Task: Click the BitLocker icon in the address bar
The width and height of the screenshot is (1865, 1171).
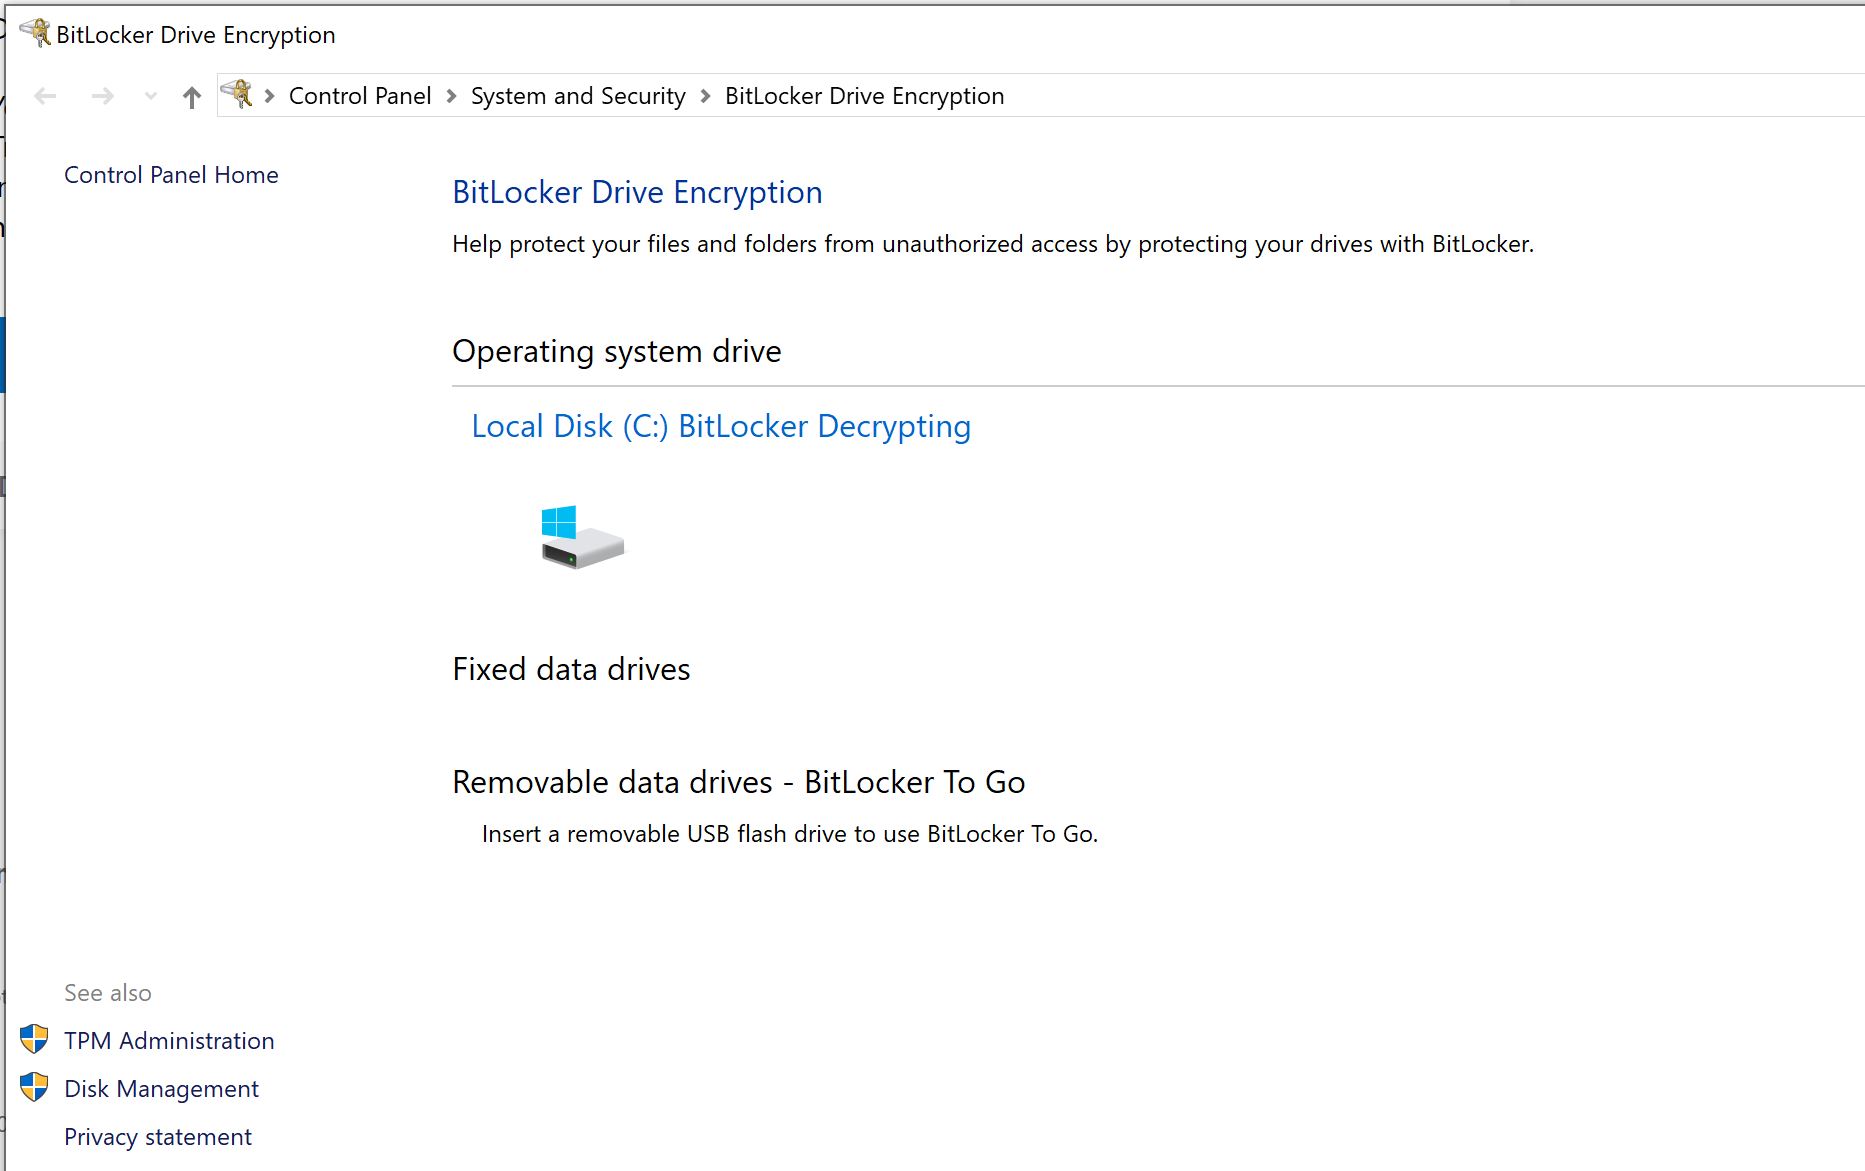Action: (x=237, y=94)
